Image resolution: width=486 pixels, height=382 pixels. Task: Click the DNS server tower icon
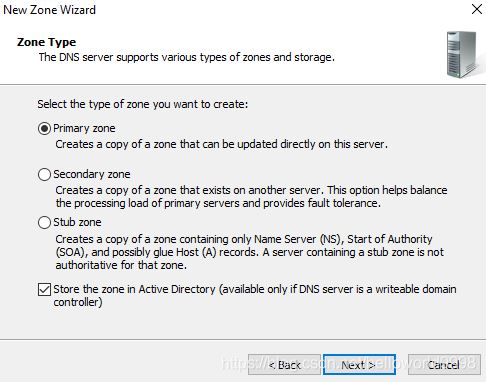(x=464, y=55)
